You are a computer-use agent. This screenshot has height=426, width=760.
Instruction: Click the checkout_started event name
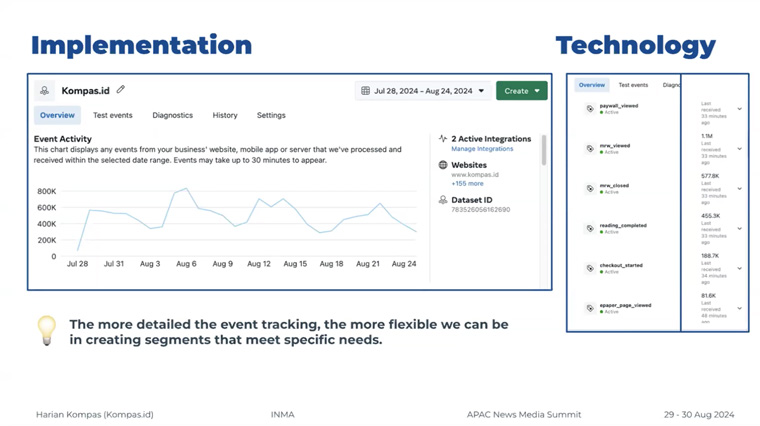pyautogui.click(x=621, y=265)
